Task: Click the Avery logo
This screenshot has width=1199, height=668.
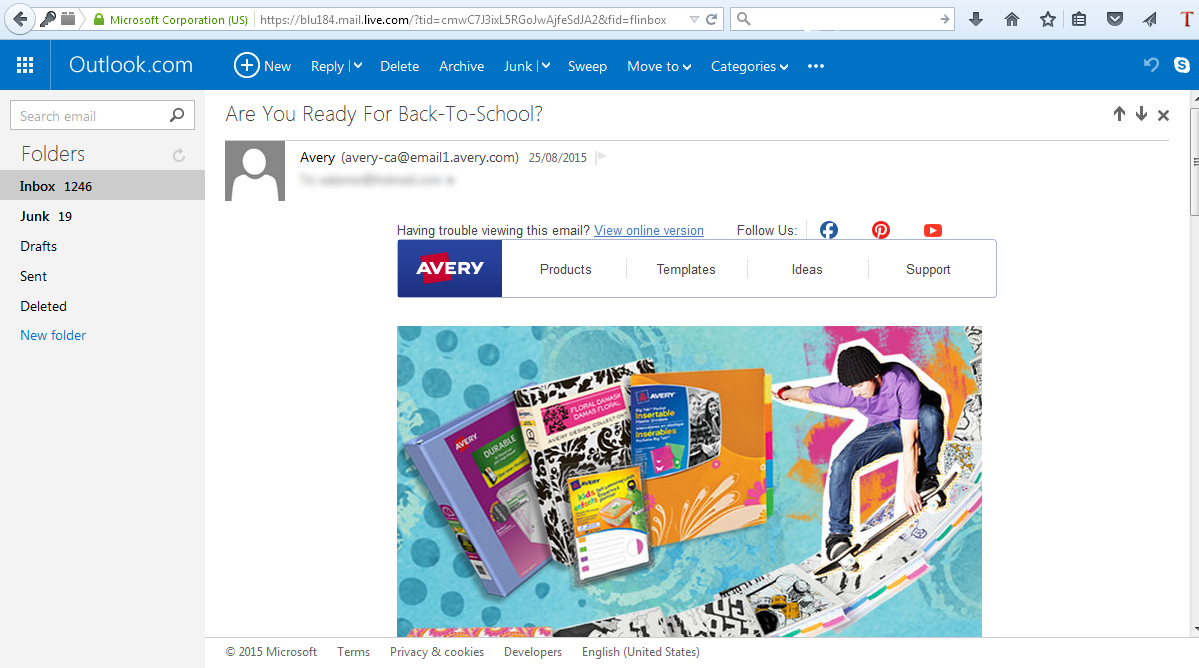Action: pos(450,268)
